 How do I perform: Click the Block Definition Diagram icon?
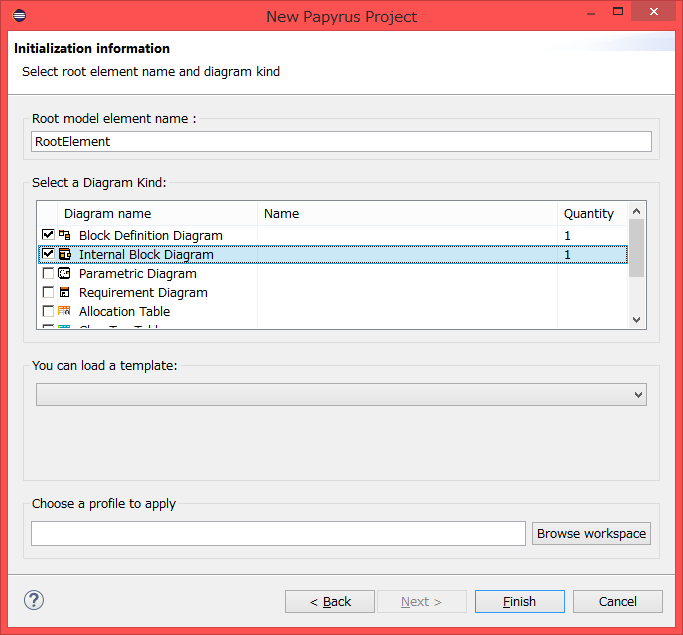click(x=64, y=235)
